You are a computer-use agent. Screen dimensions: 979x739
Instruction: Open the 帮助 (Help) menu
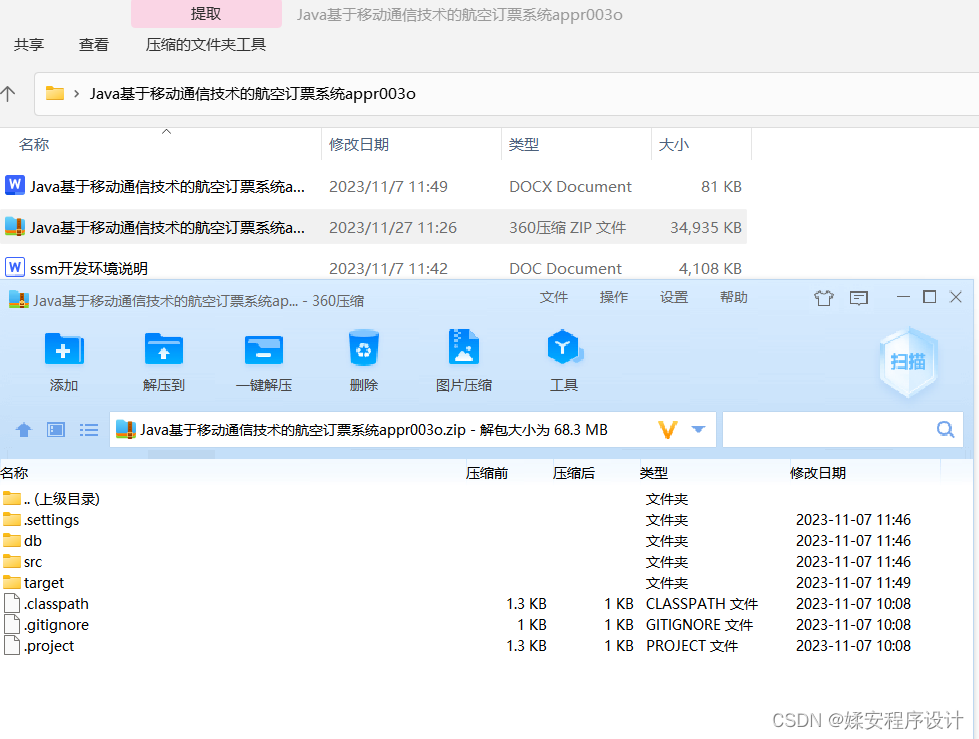click(x=733, y=297)
